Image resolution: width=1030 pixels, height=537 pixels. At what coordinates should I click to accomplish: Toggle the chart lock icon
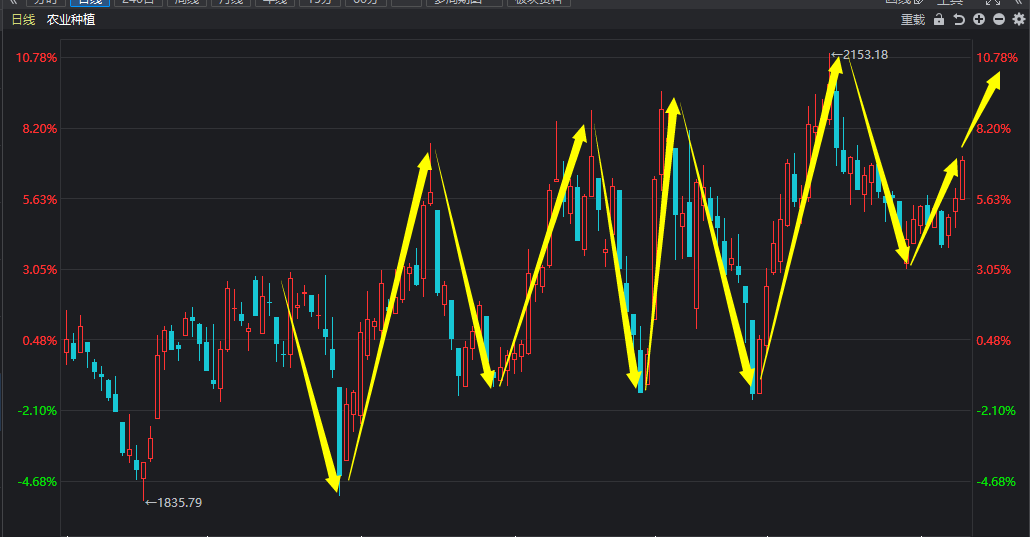pos(939,20)
